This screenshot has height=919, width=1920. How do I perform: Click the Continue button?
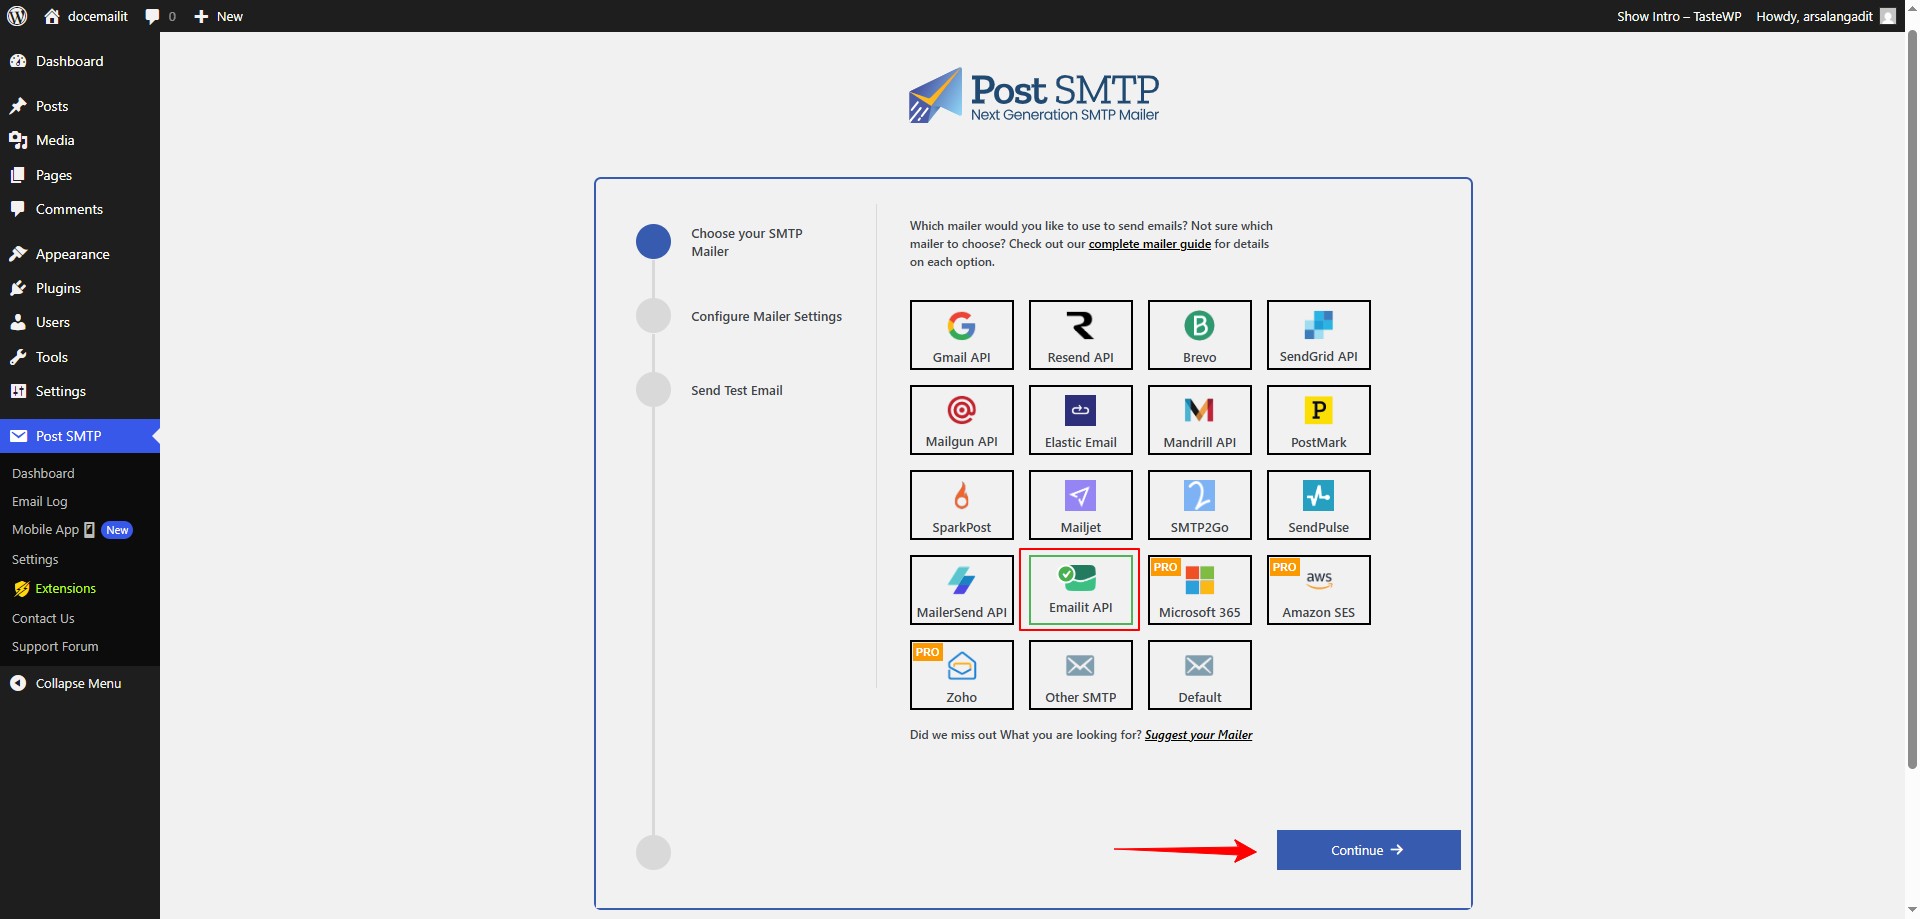[x=1367, y=850]
